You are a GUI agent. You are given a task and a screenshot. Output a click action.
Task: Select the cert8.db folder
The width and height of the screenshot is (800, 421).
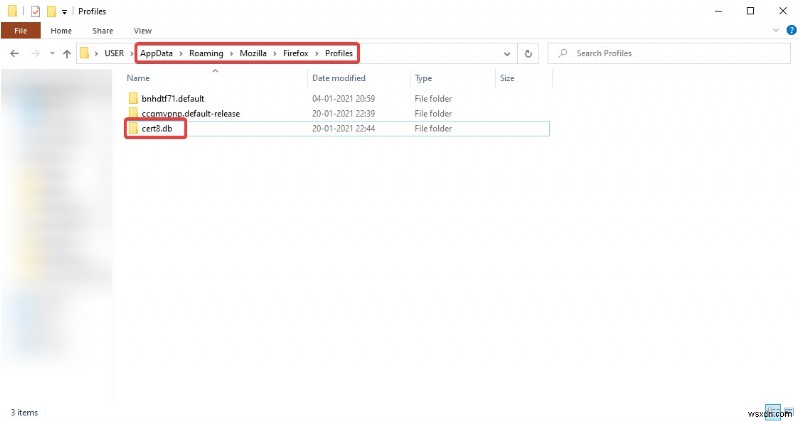point(159,128)
